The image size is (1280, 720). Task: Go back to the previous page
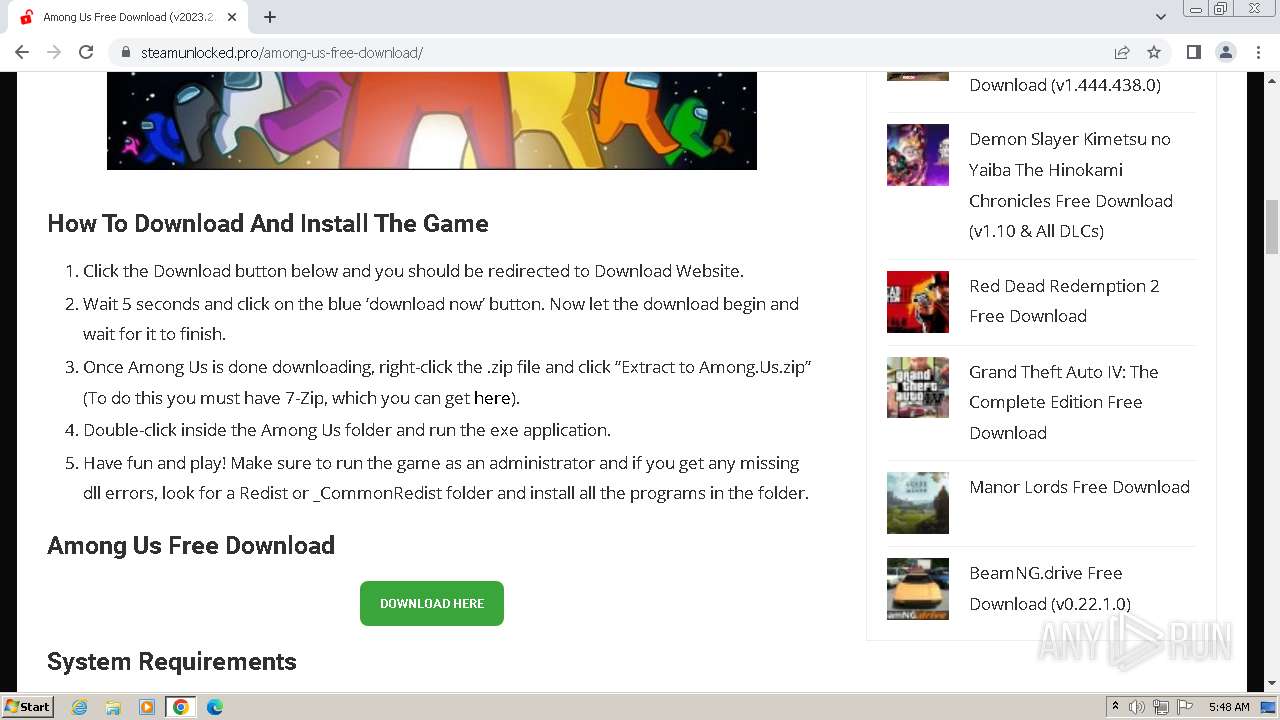(x=22, y=52)
